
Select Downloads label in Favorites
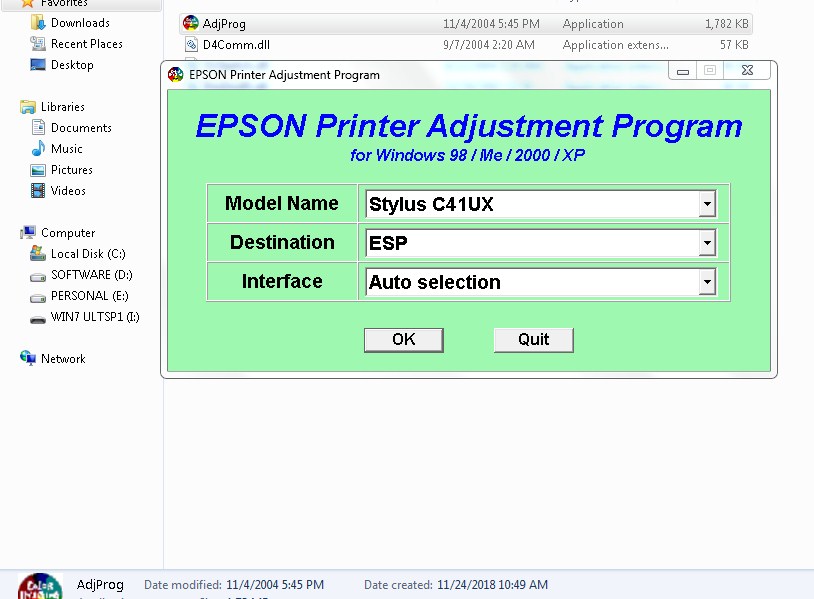point(80,23)
